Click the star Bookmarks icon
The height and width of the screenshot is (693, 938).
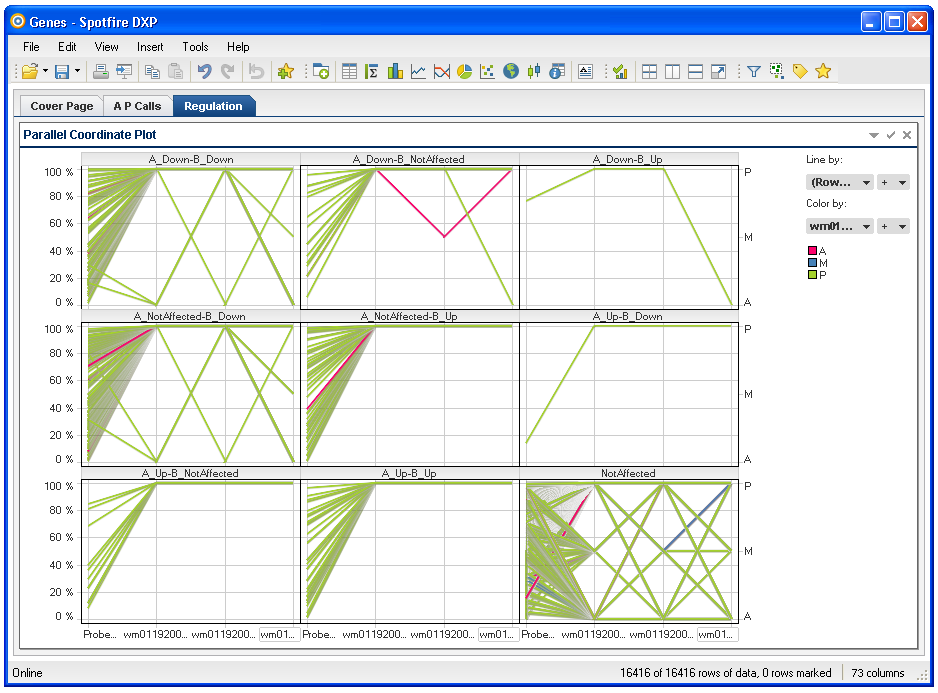tap(823, 71)
